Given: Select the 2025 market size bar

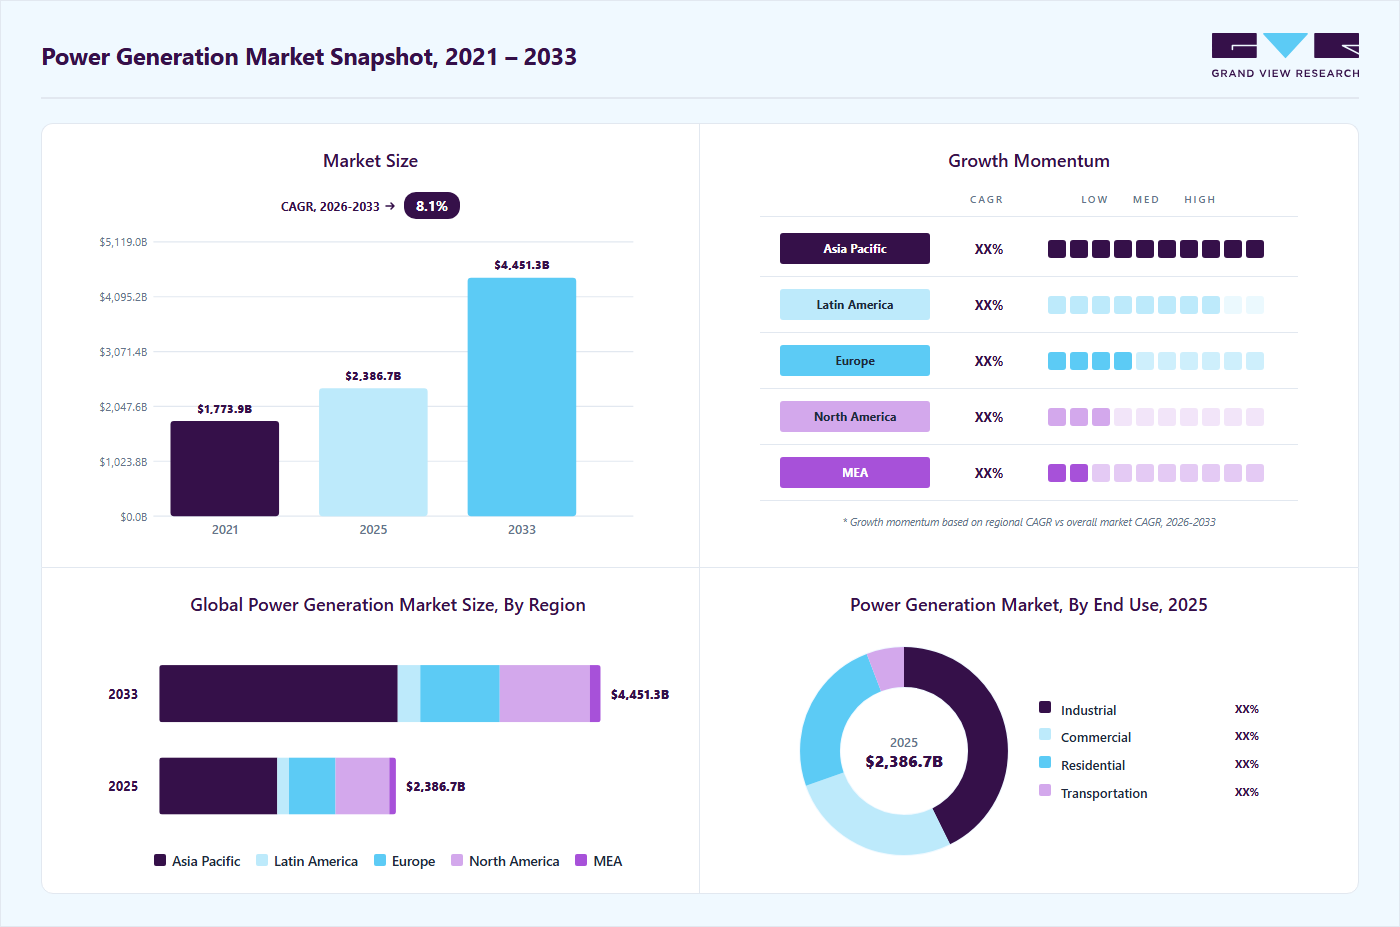Looking at the screenshot, I should [373, 452].
